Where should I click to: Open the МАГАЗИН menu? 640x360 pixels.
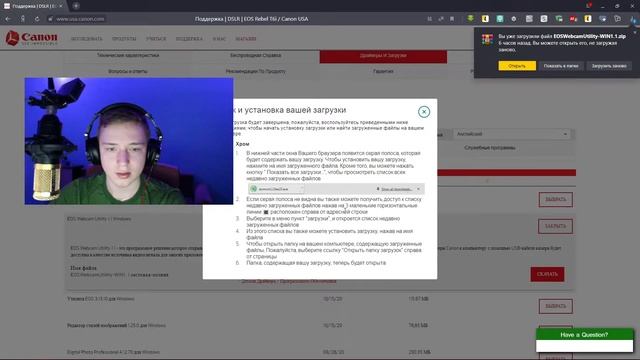246,39
